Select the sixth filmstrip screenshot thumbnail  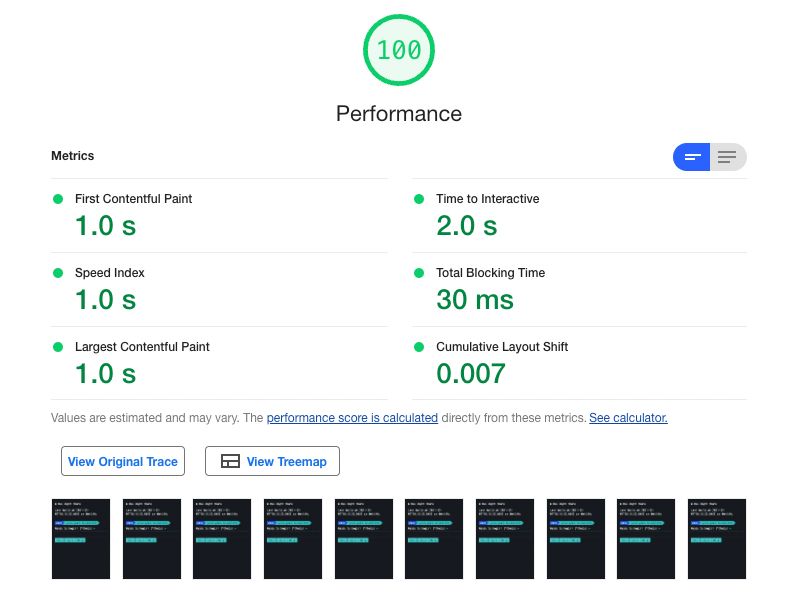434,538
